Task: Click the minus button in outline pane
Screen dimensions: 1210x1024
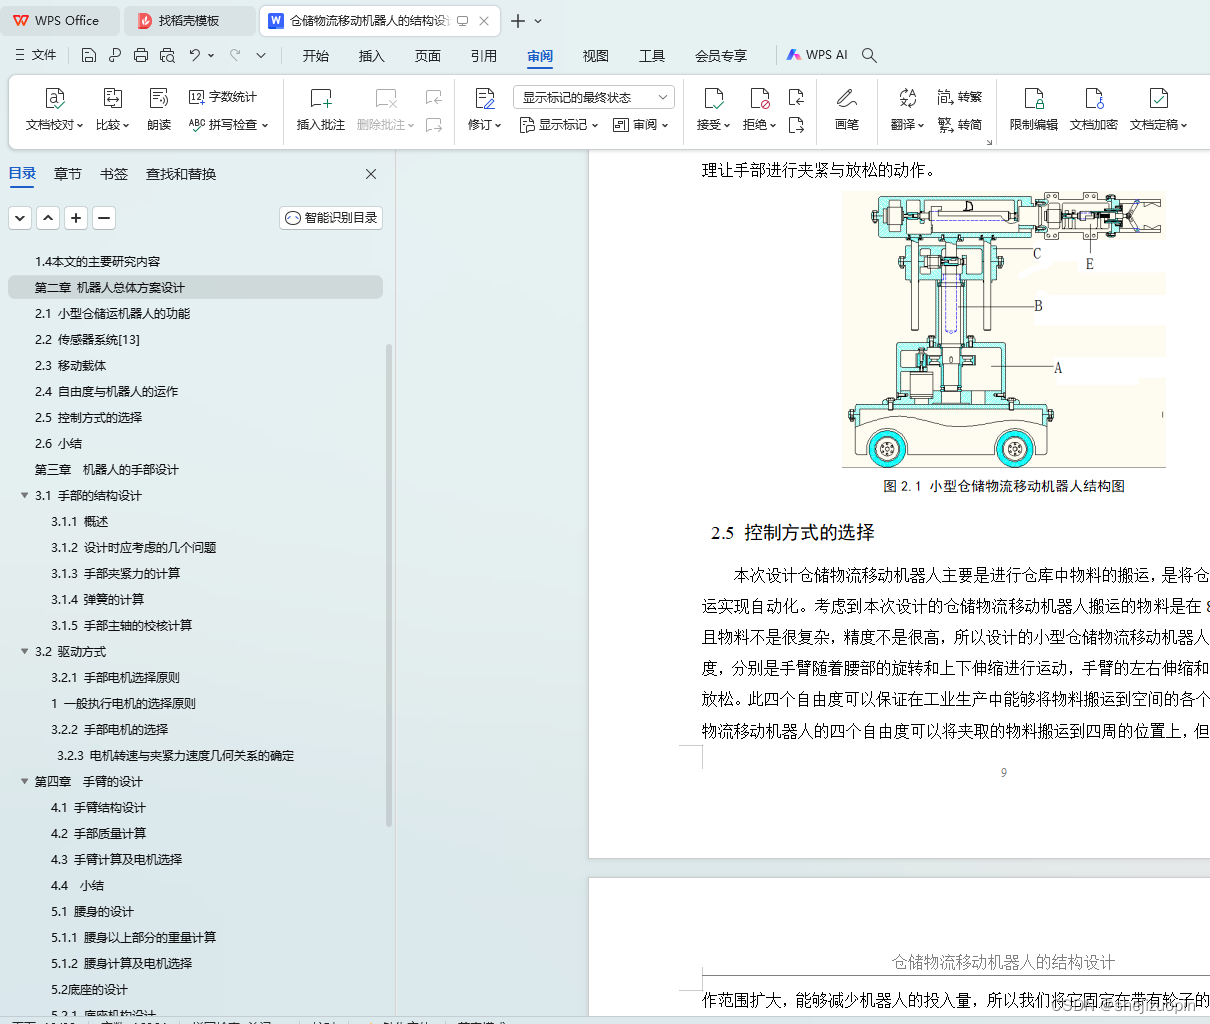Action: (x=104, y=217)
